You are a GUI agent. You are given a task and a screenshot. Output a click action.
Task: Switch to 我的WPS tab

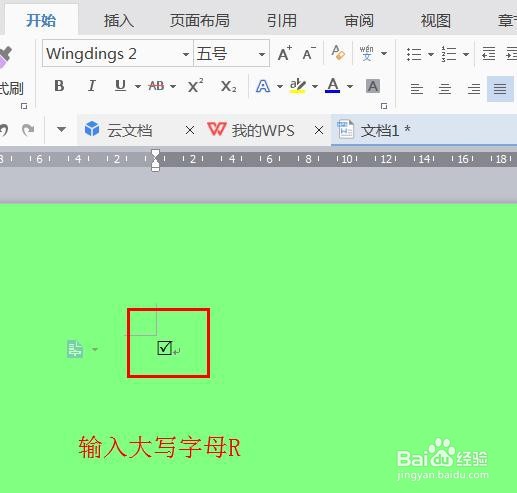tap(263, 130)
